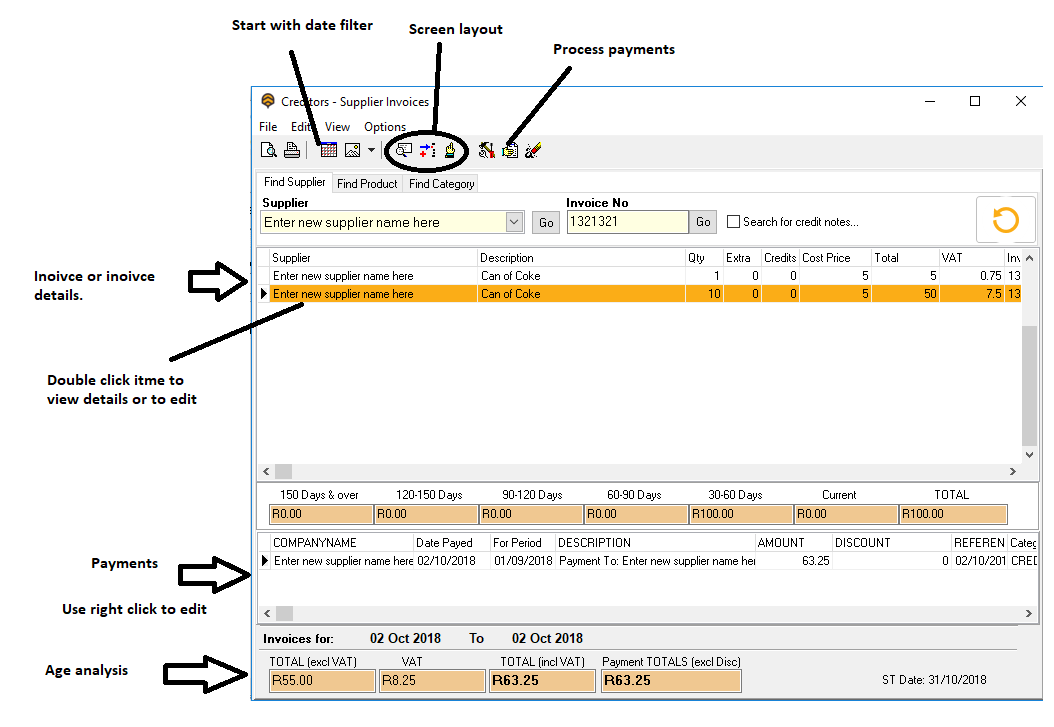Click Go button next to Supplier field
Image resolution: width=1054 pixels, height=727 pixels.
pos(546,223)
